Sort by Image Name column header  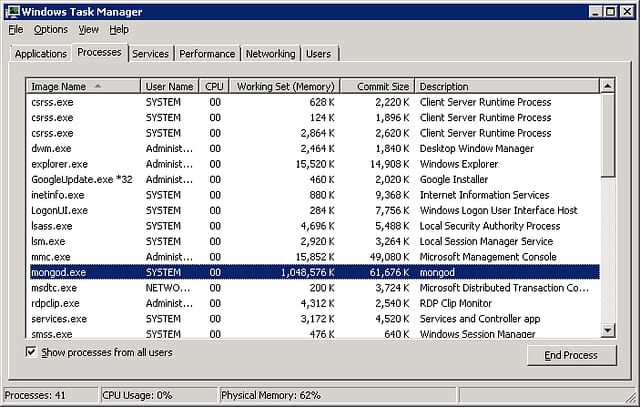(58, 87)
